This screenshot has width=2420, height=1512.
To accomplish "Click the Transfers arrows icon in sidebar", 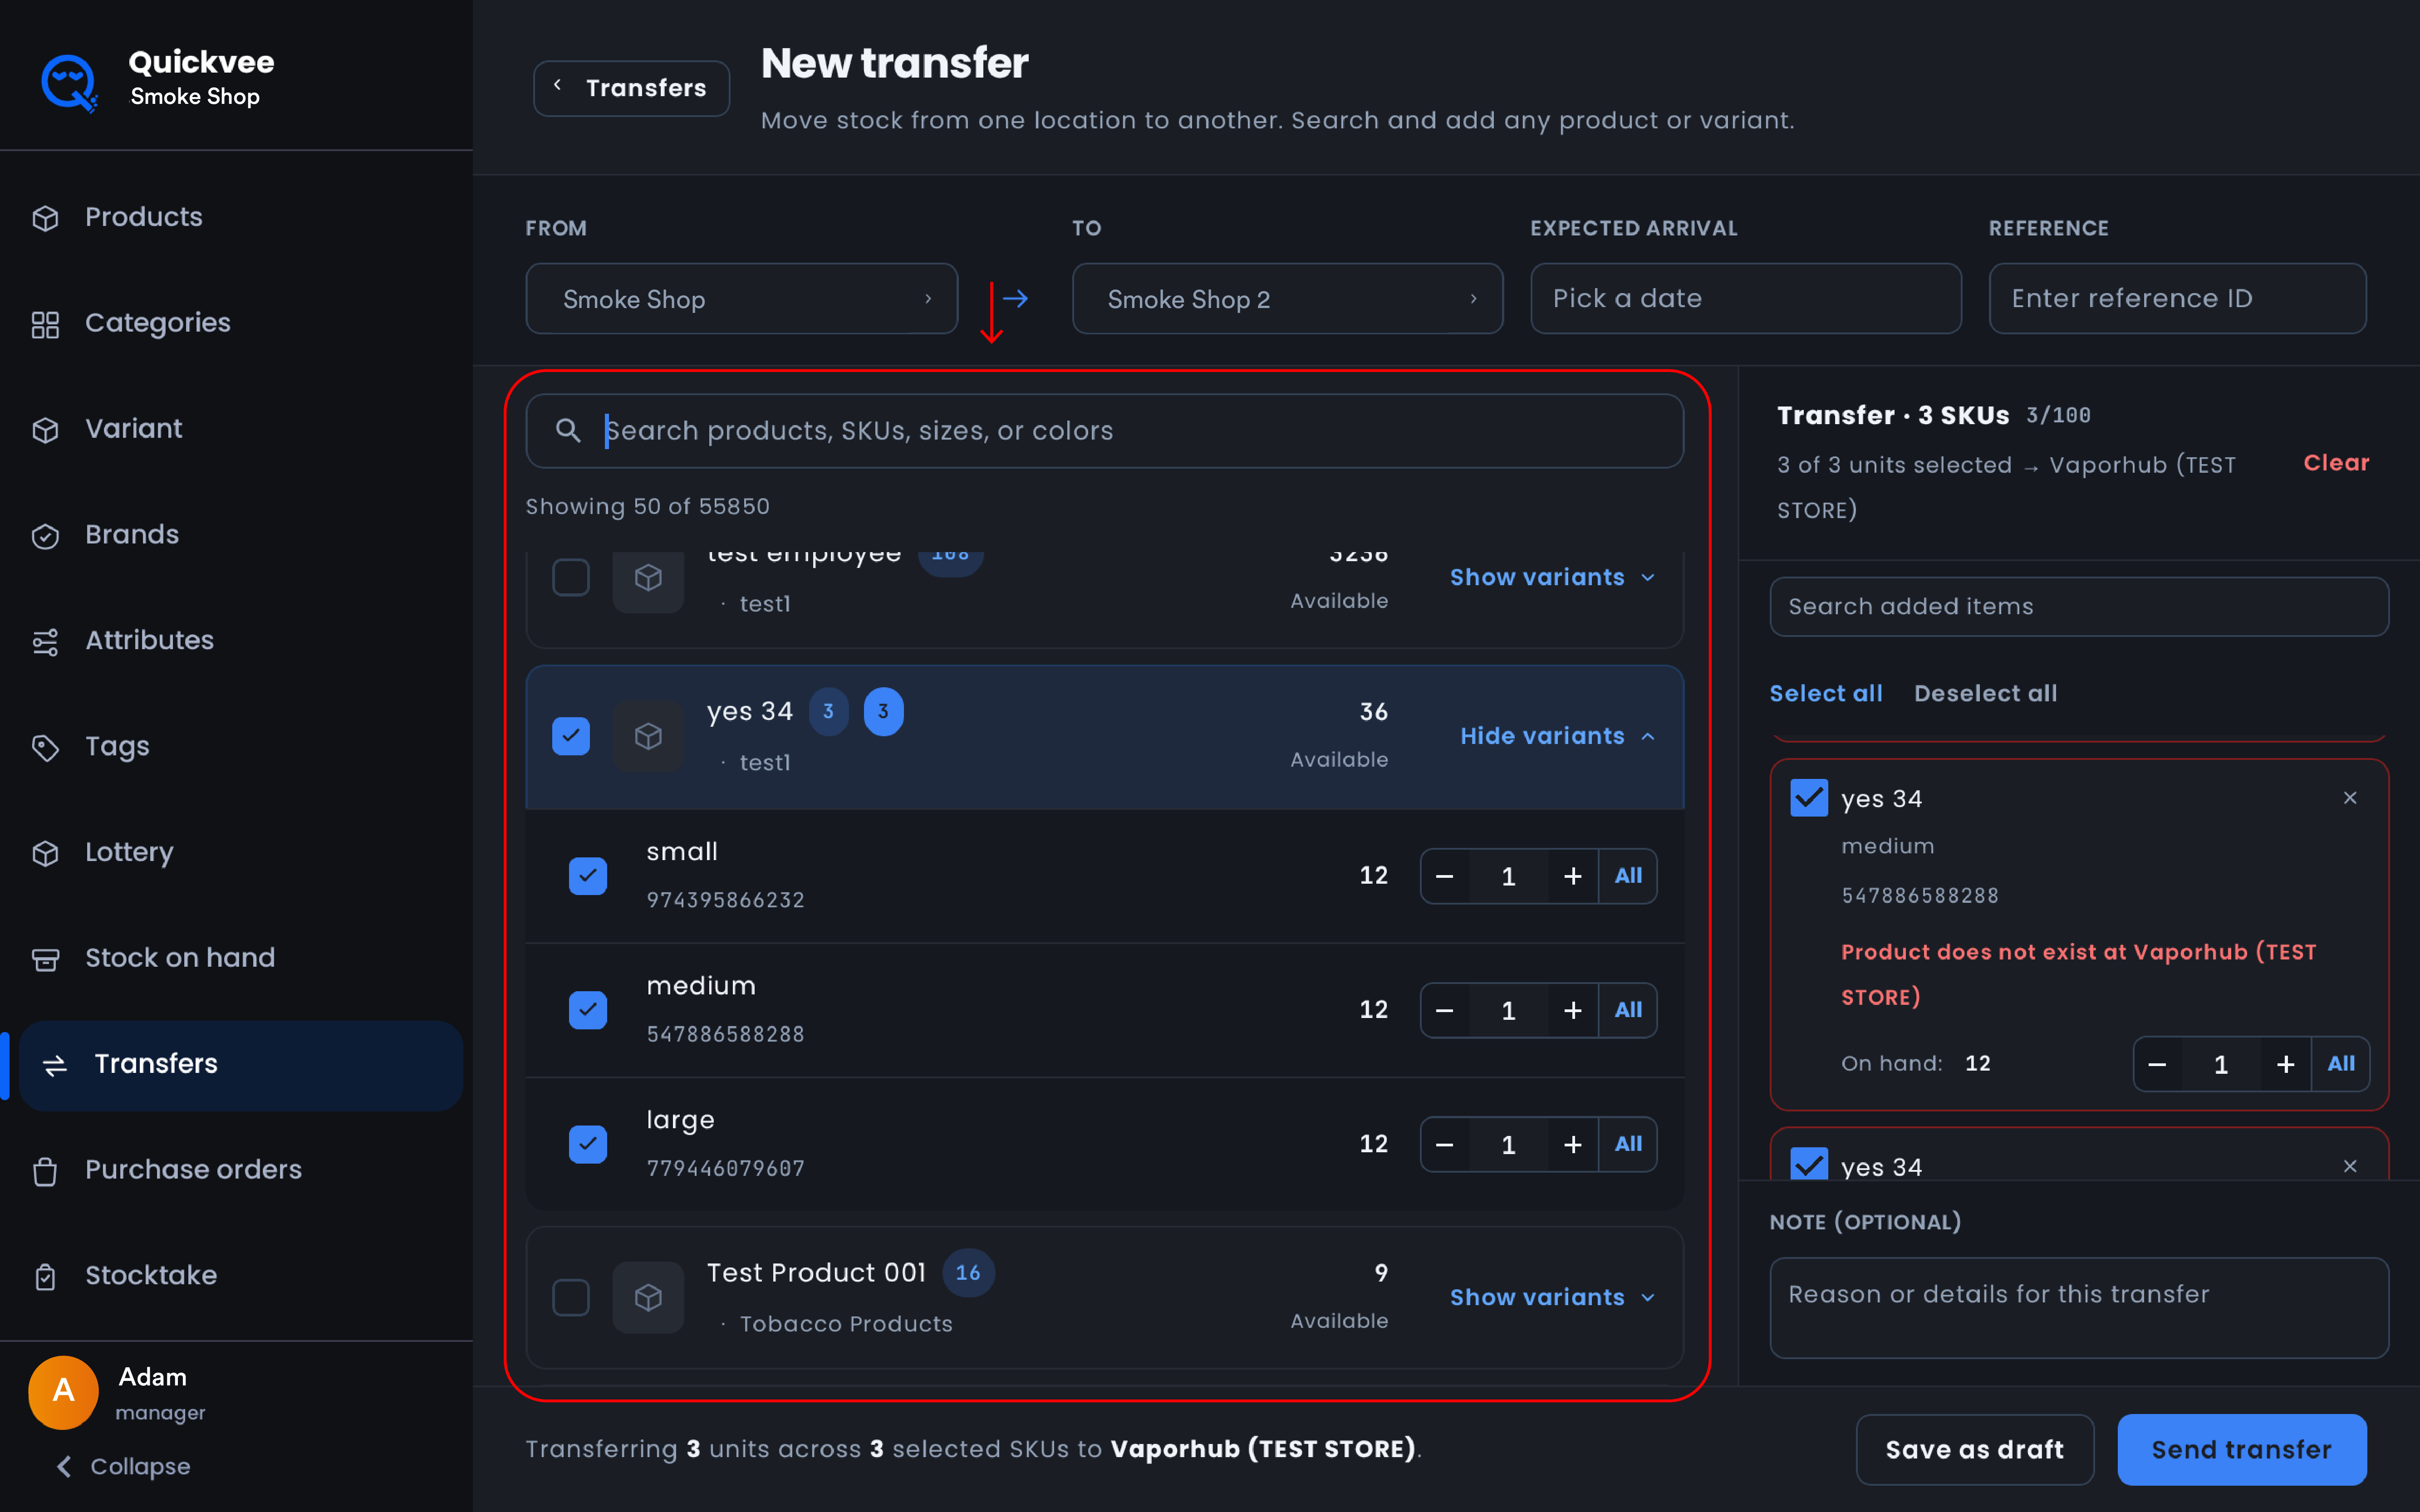I will coord(55,1065).
